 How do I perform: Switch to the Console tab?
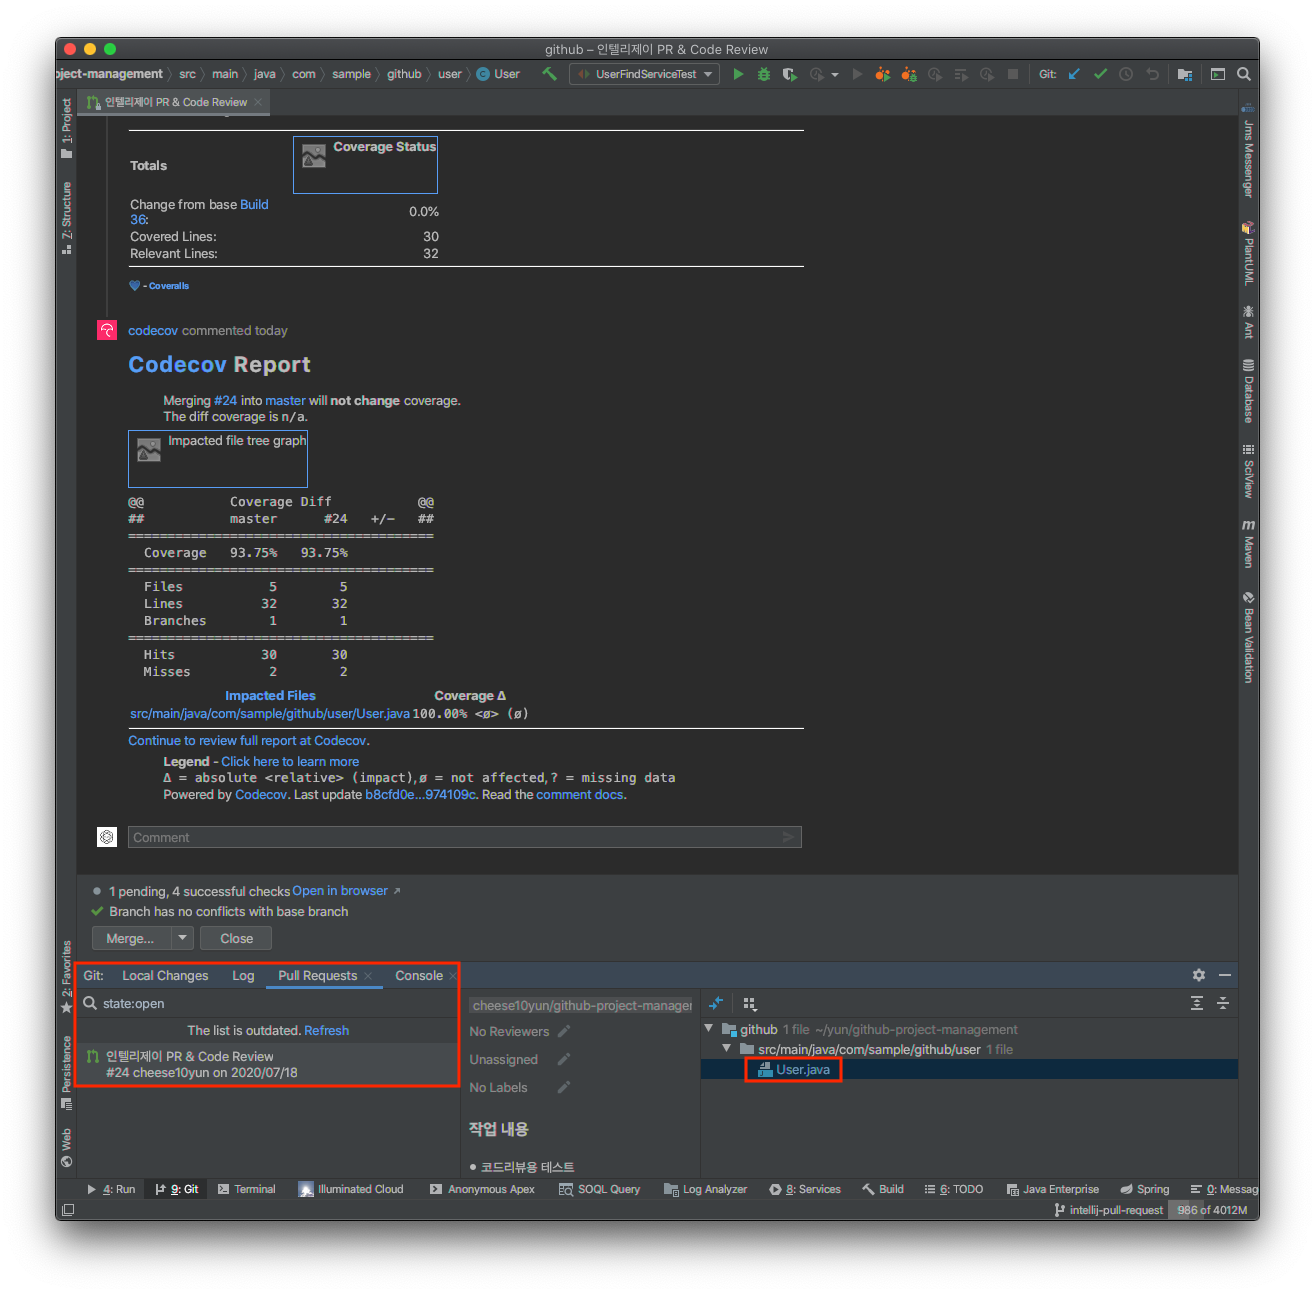click(x=418, y=976)
